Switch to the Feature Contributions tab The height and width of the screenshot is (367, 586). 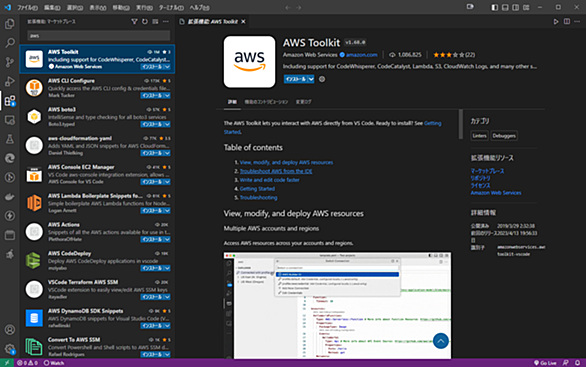click(x=266, y=102)
